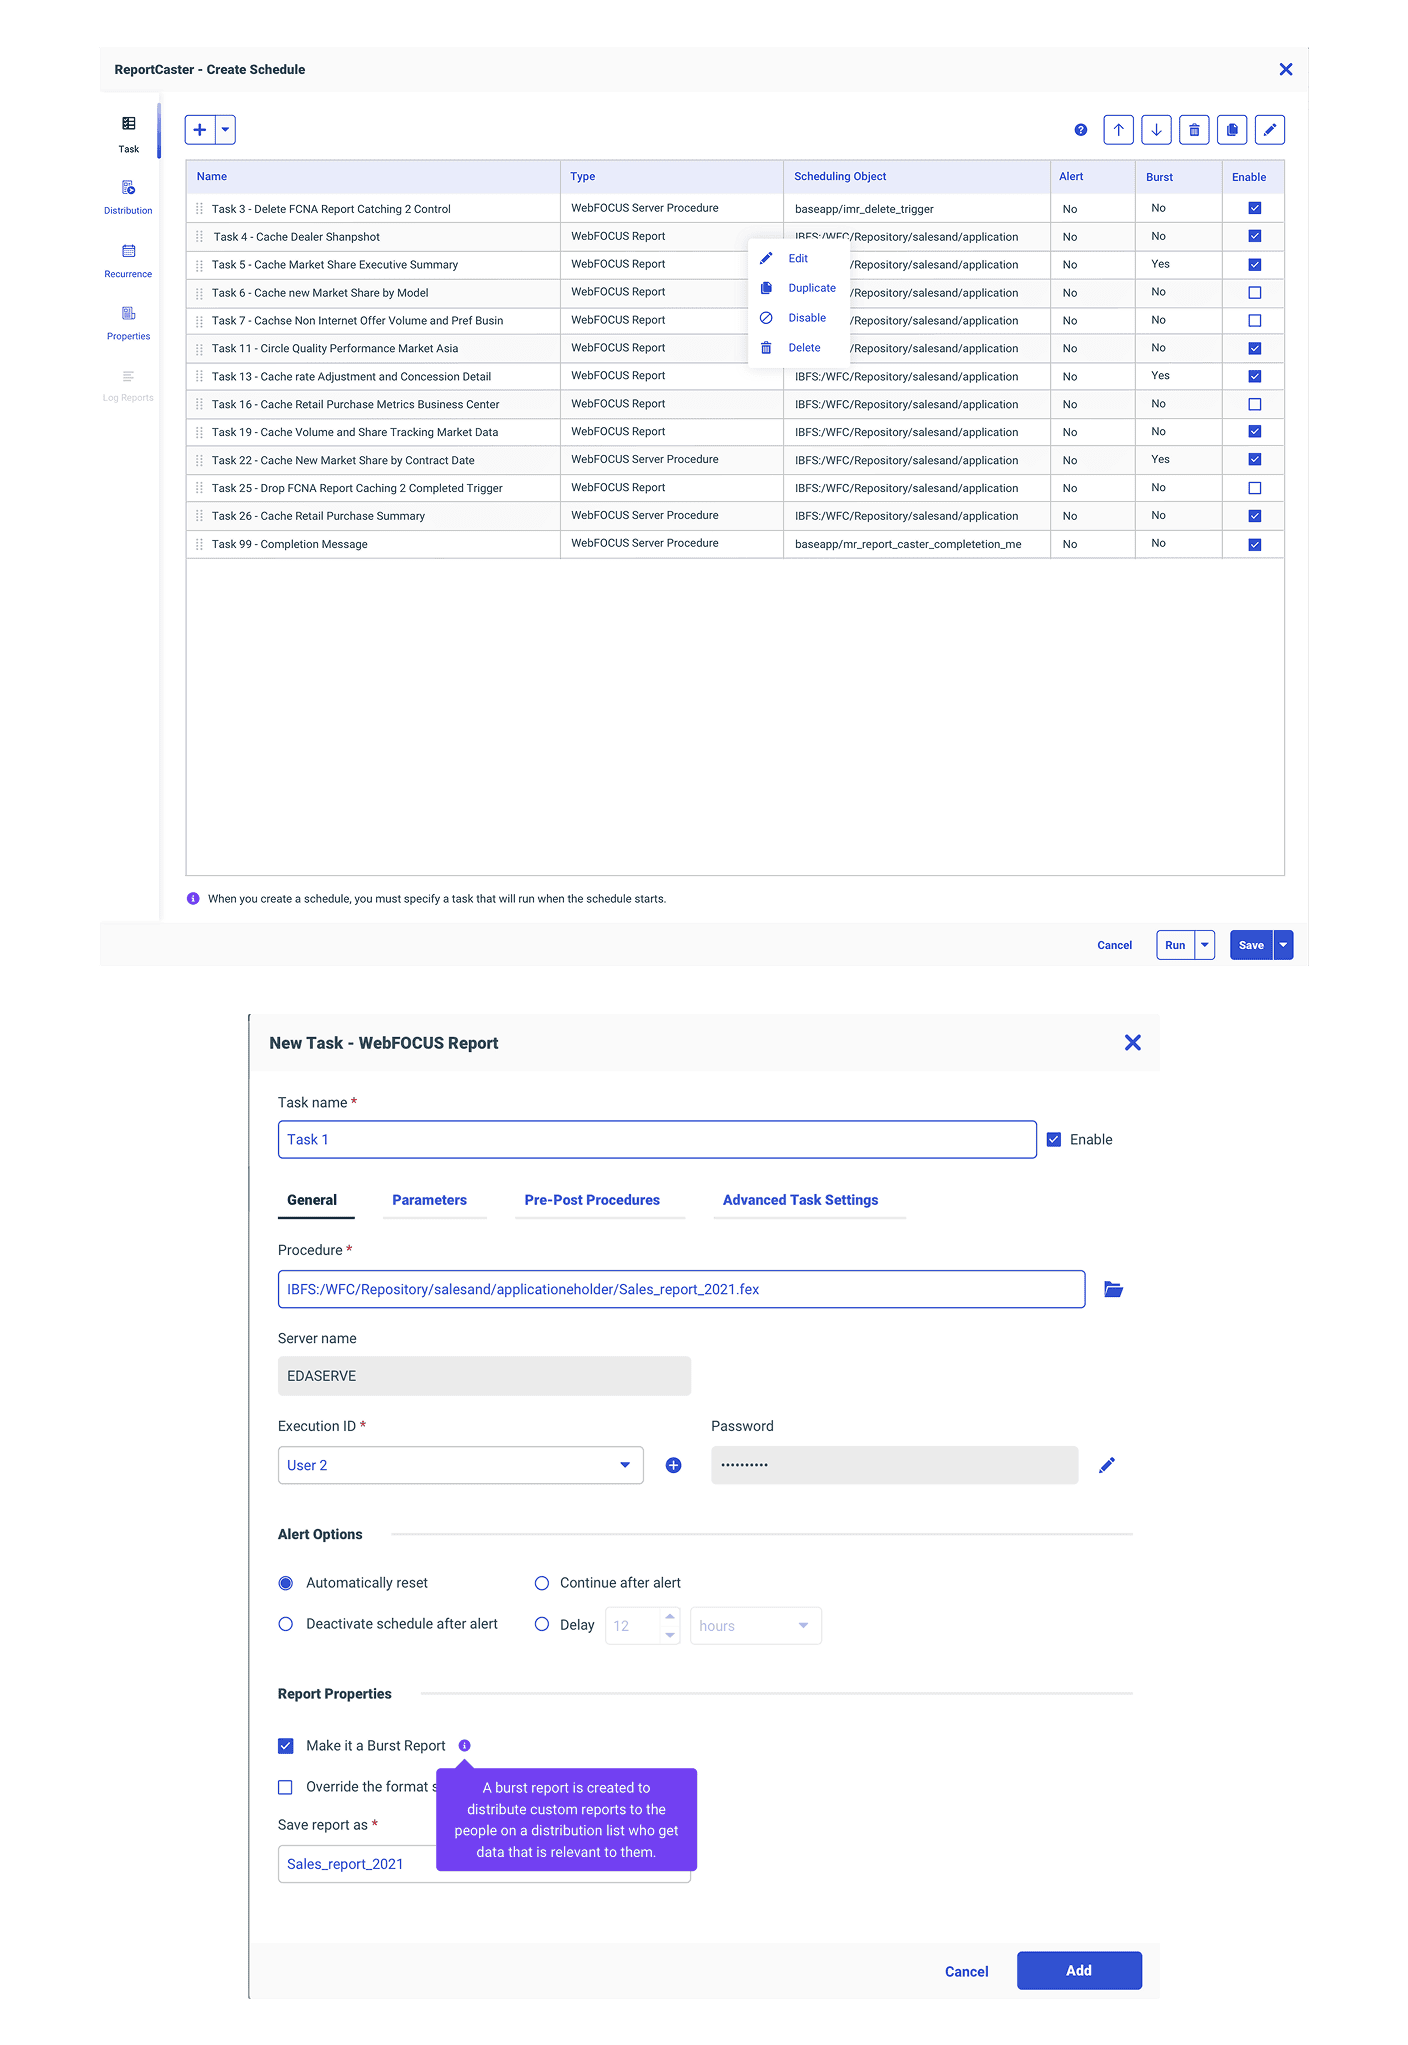
Task: Click the move task up arrow icon
Action: (x=1118, y=130)
